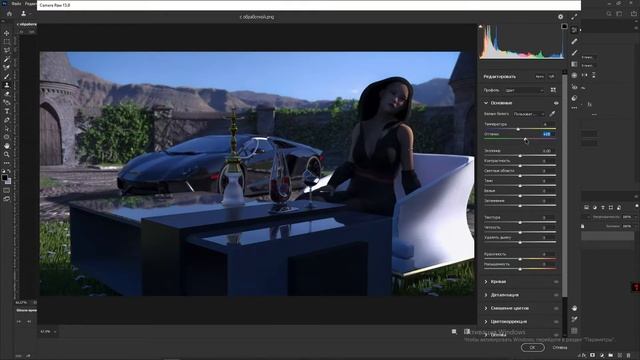This screenshot has width=640, height=360.
Task: Toggle the grid overlay icon
Action: point(574,331)
